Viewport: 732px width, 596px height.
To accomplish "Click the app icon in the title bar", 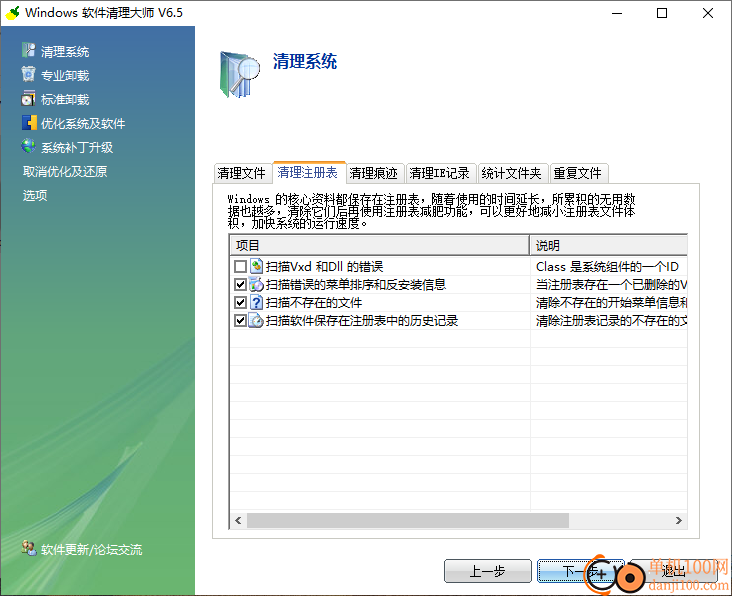I will click(13, 13).
